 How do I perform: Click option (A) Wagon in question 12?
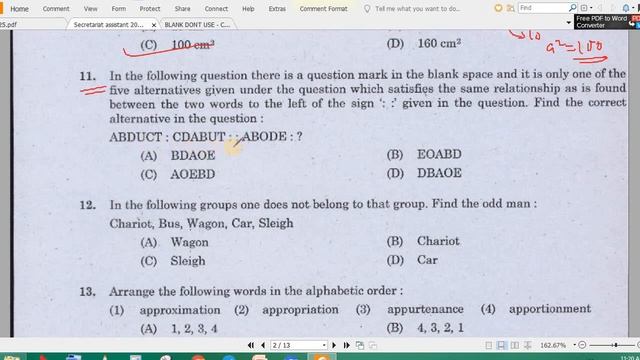click(174, 242)
